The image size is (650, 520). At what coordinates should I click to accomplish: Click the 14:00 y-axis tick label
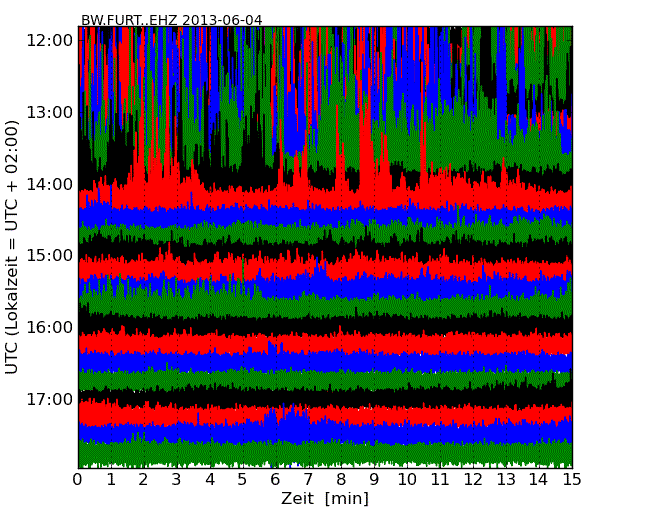[x=50, y=184]
